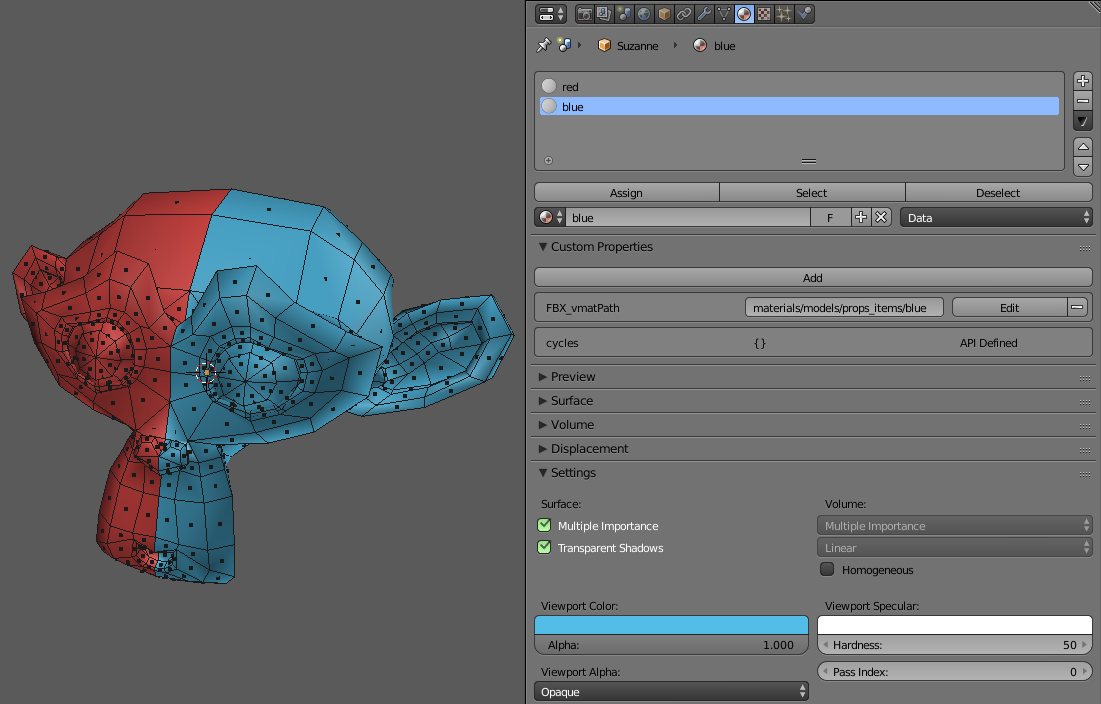Open the Texture properties tab (checker icon)

click(x=764, y=13)
